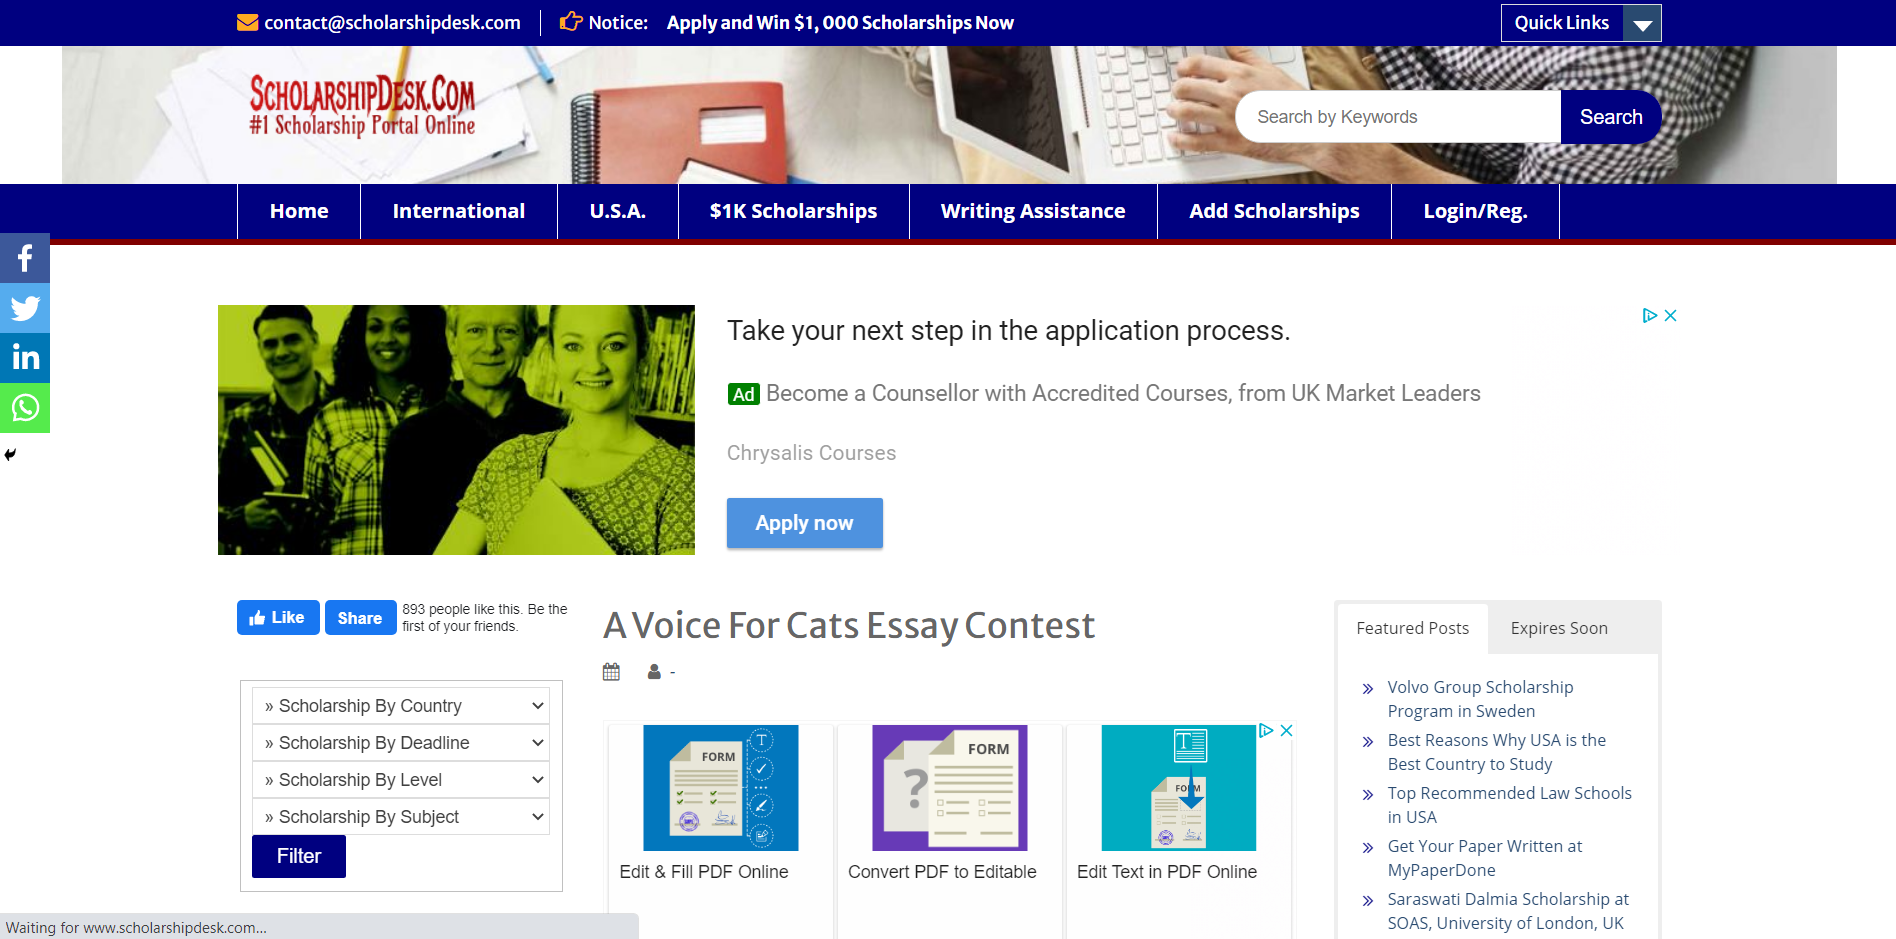Click the Search by Keywords input field
This screenshot has height=939, width=1896.
click(1397, 116)
